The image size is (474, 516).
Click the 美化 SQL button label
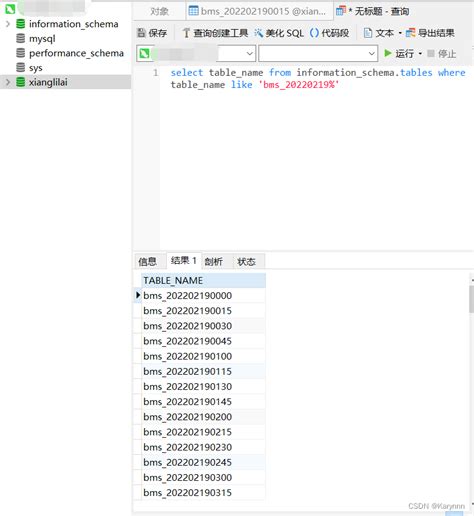(x=285, y=33)
